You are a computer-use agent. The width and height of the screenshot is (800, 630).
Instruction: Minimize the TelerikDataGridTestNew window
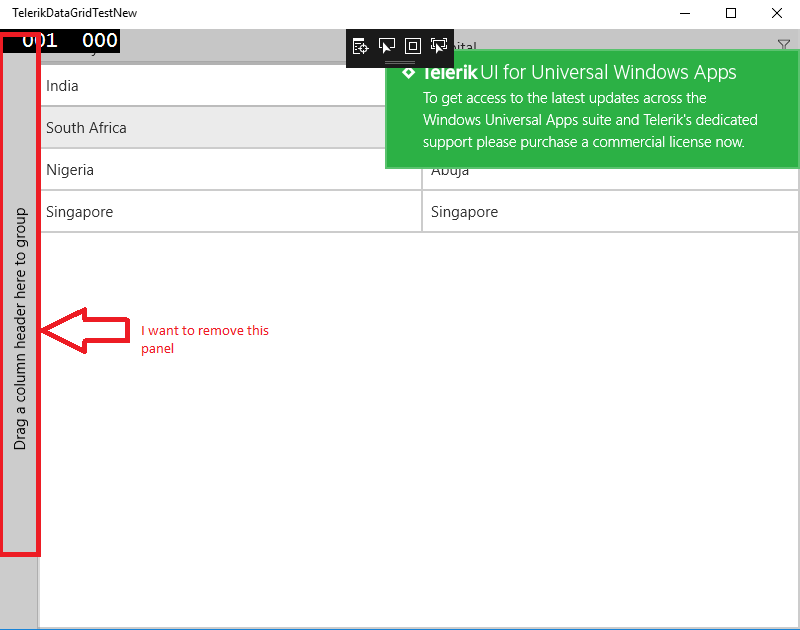pos(685,13)
